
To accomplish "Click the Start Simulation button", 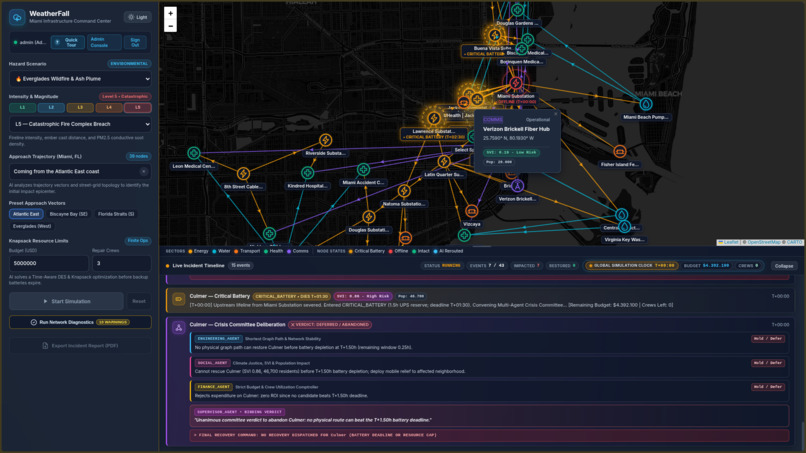I will (66, 301).
